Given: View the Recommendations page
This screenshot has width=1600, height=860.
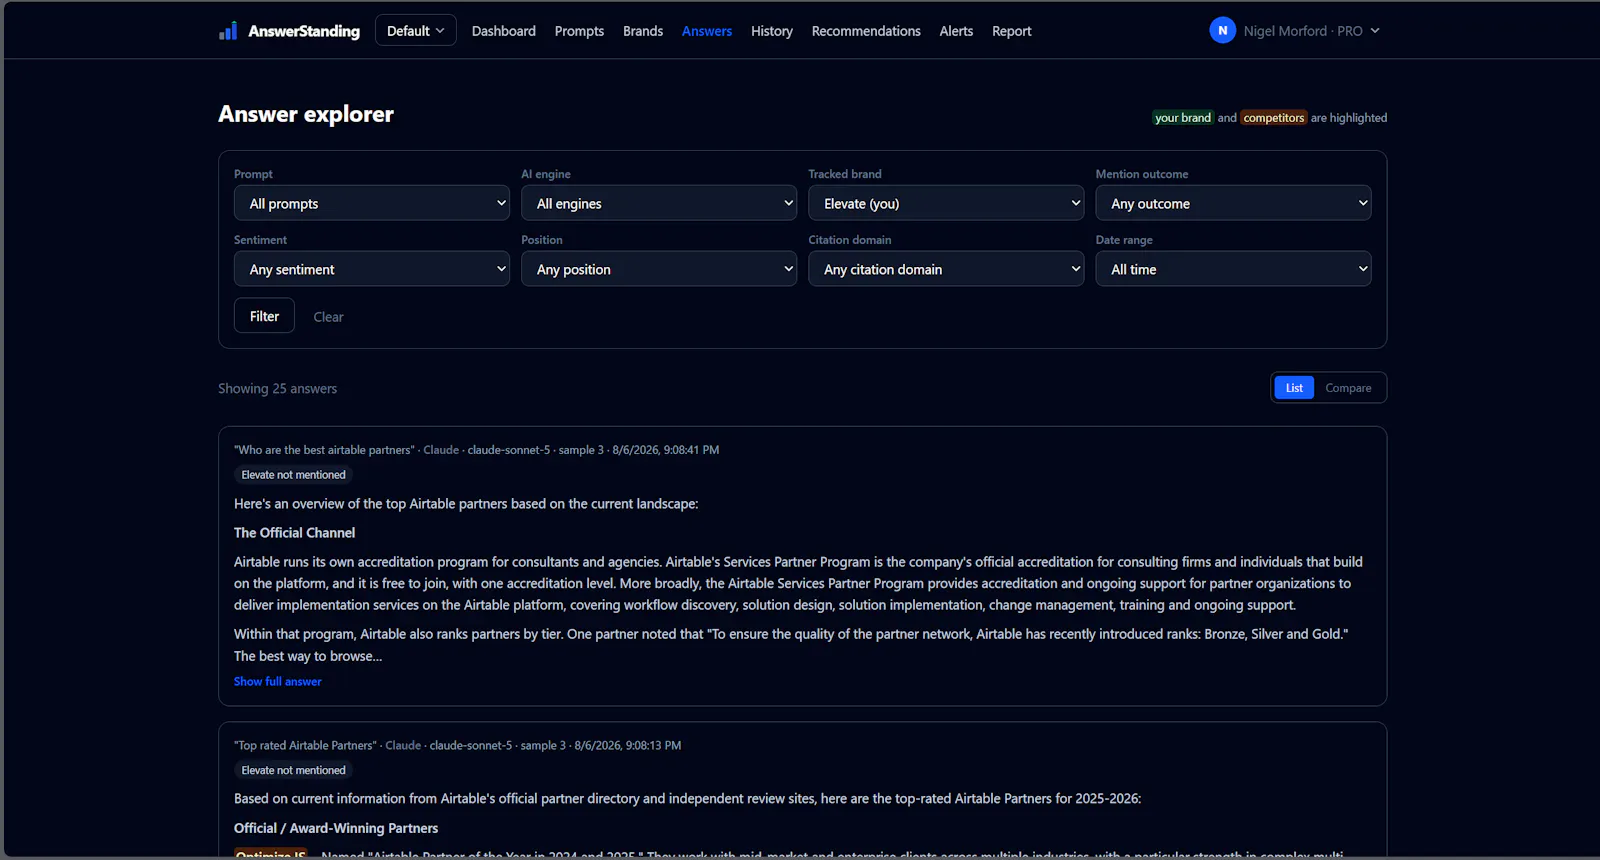Looking at the screenshot, I should click(x=866, y=31).
